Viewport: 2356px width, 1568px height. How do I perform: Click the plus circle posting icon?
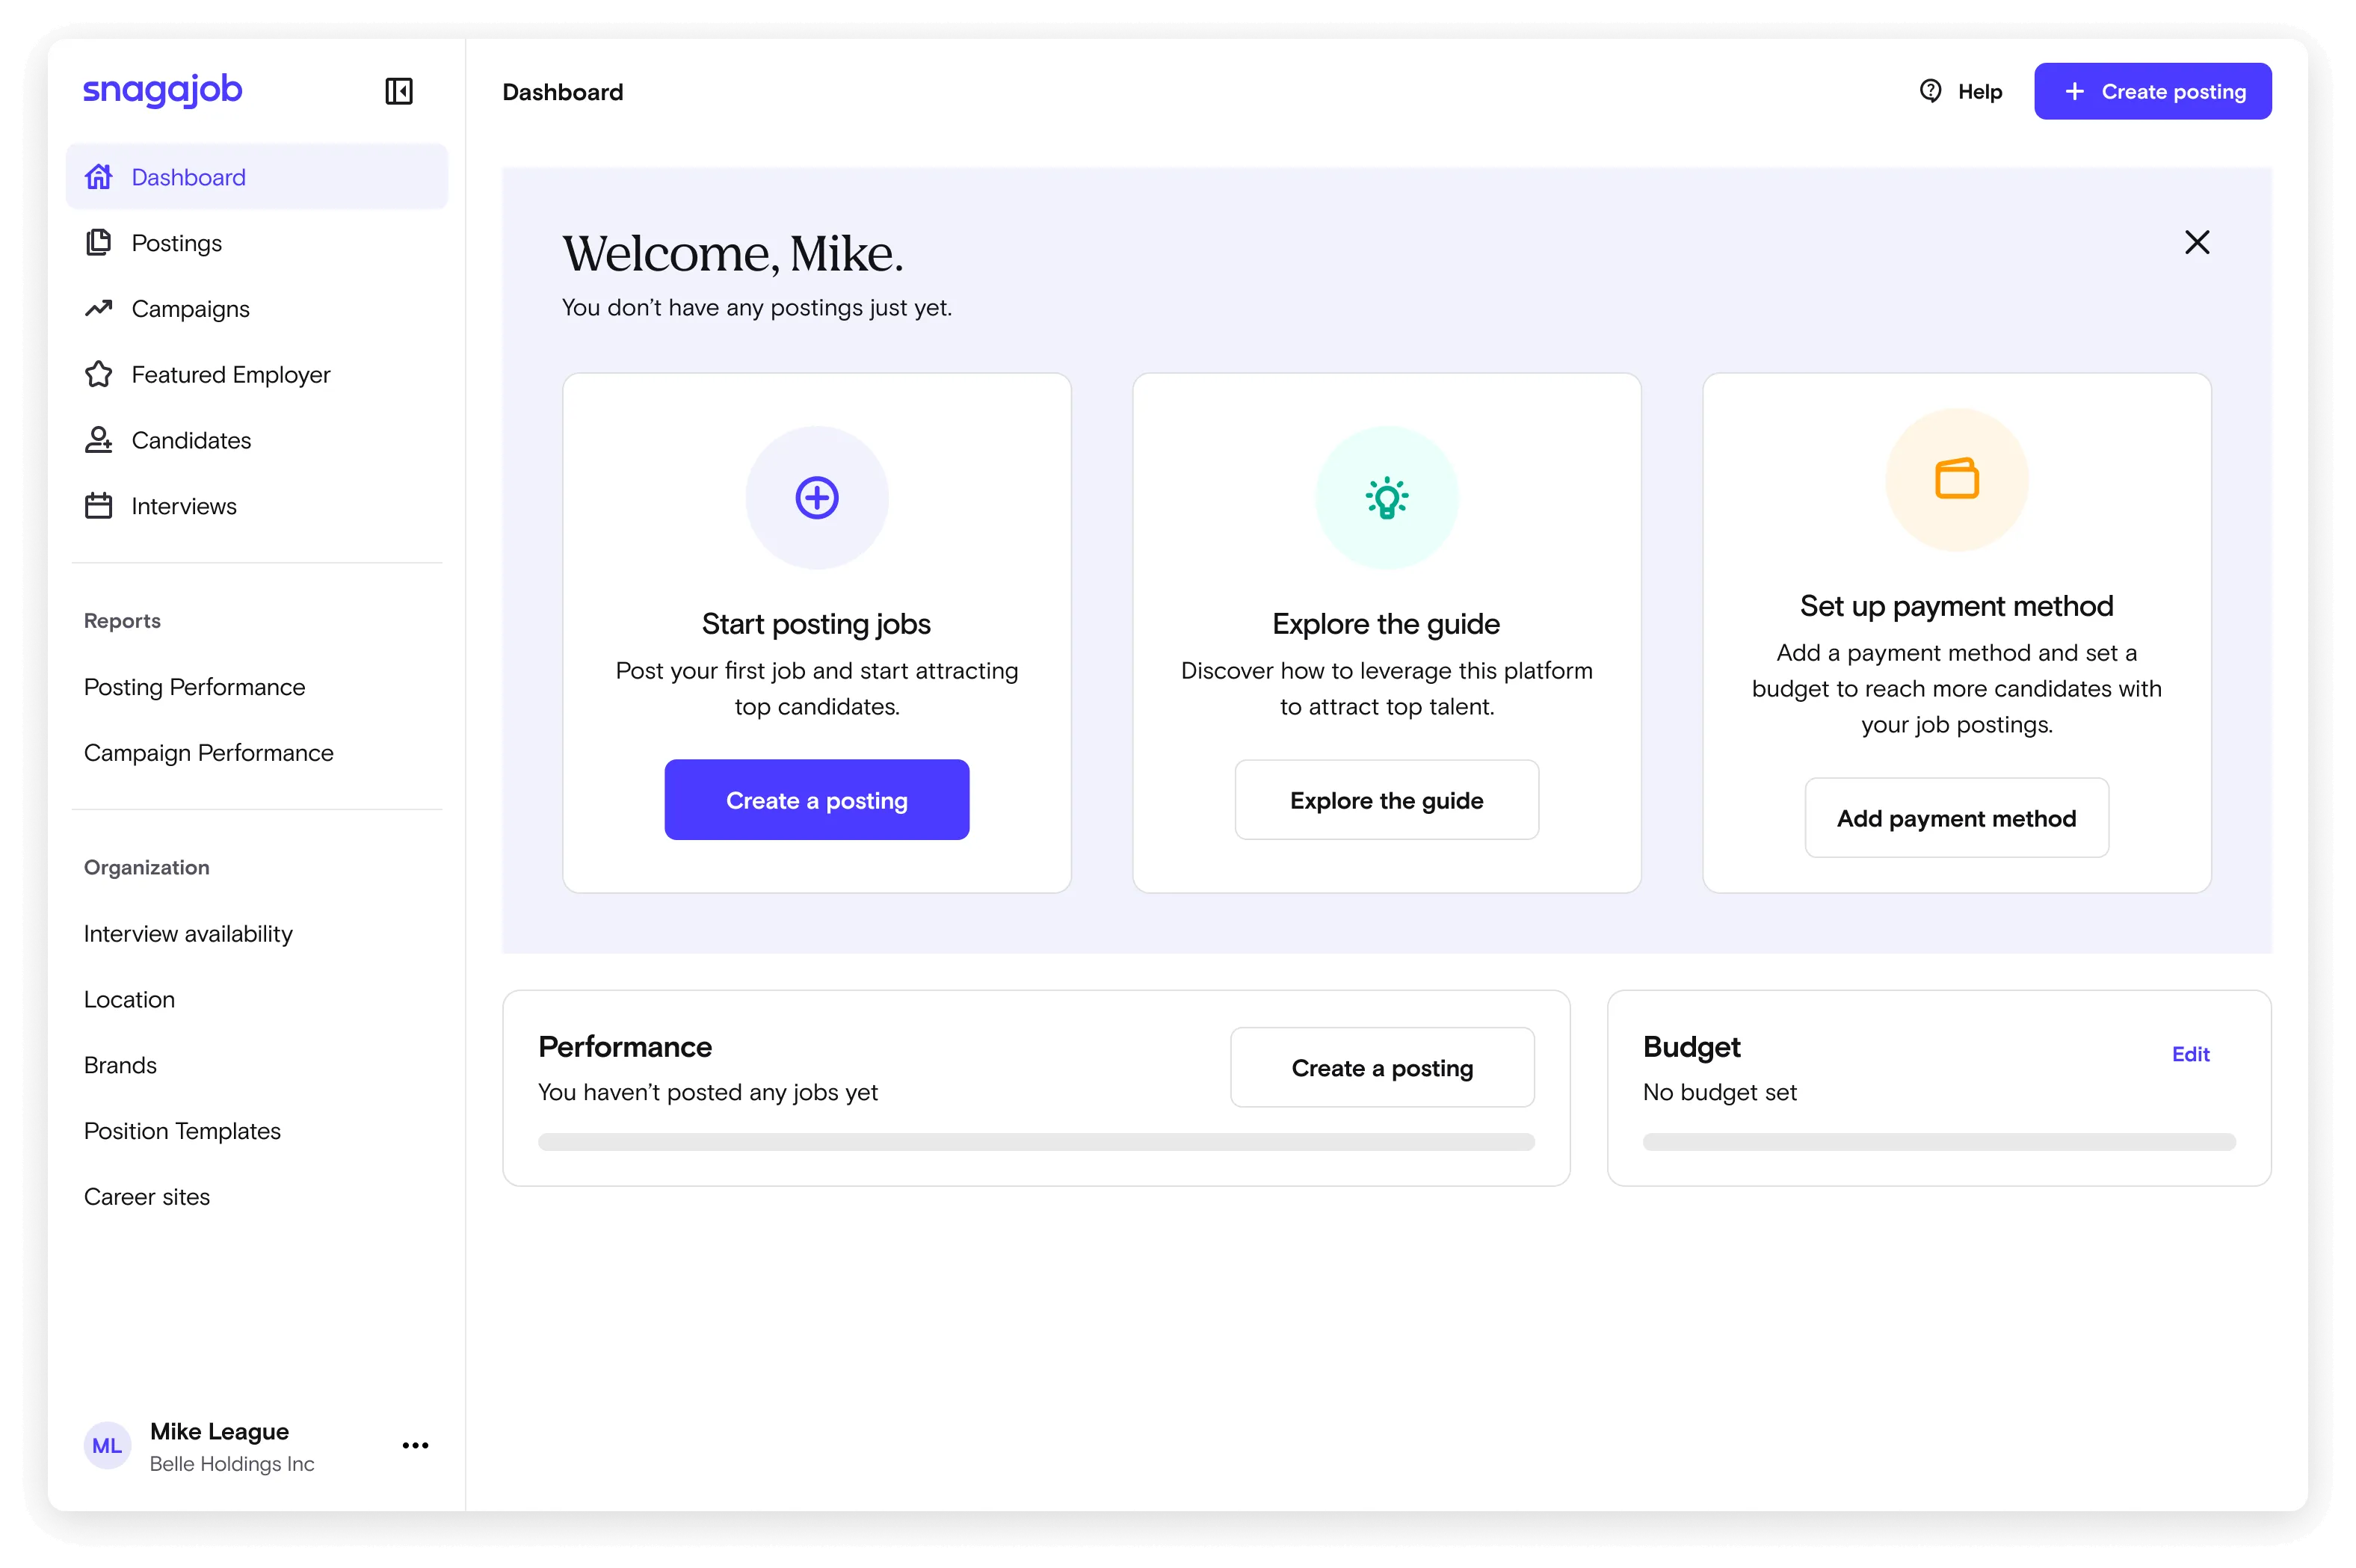click(x=816, y=497)
